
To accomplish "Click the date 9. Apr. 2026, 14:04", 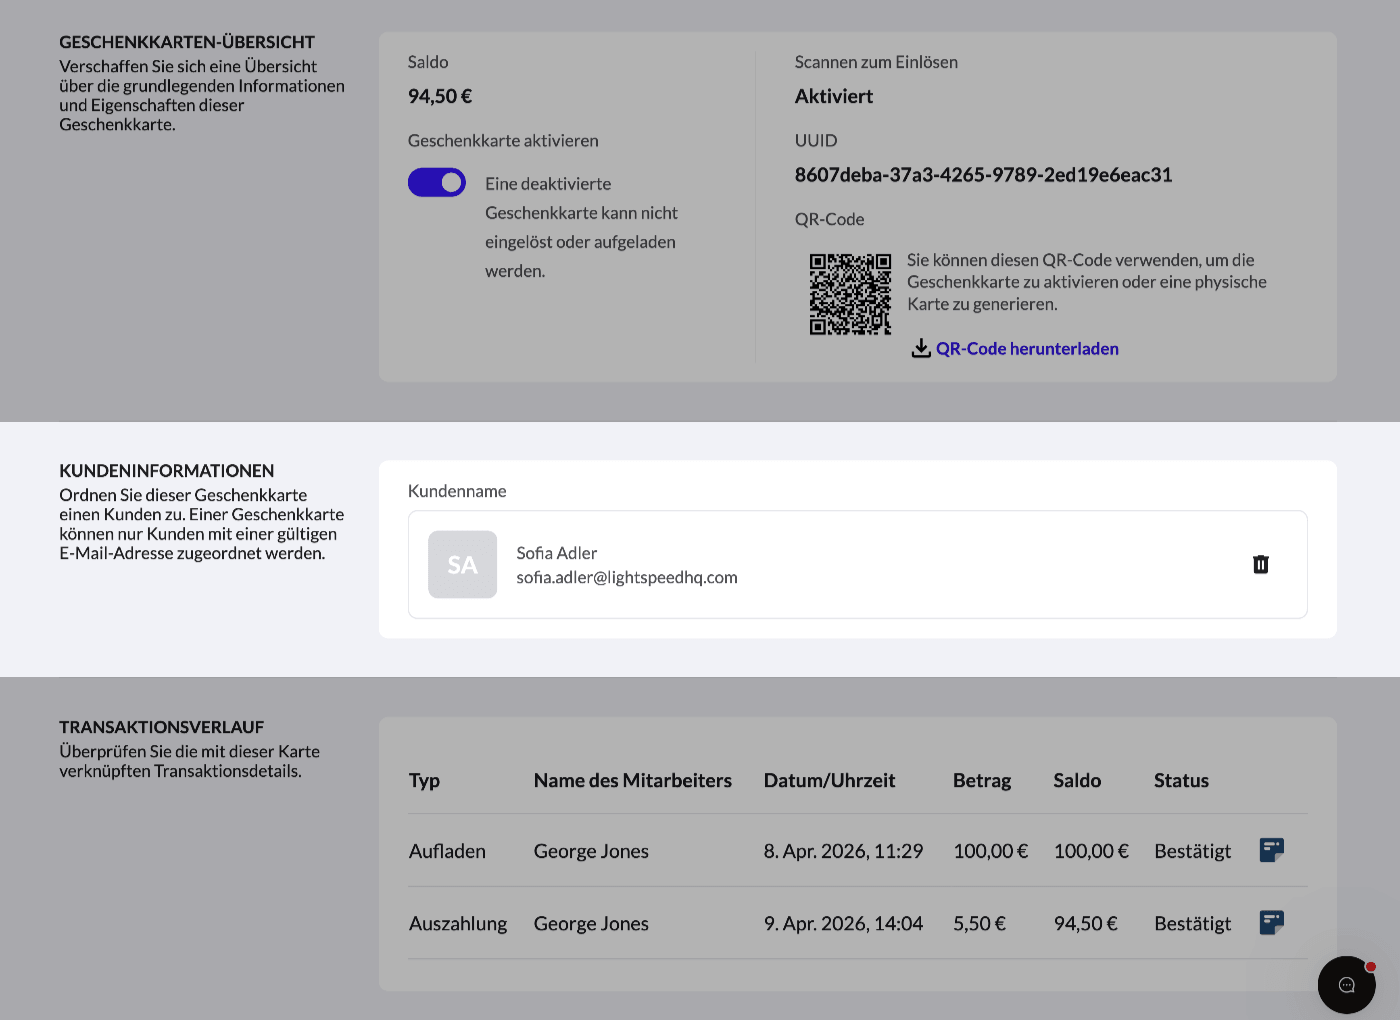I will tap(843, 923).
